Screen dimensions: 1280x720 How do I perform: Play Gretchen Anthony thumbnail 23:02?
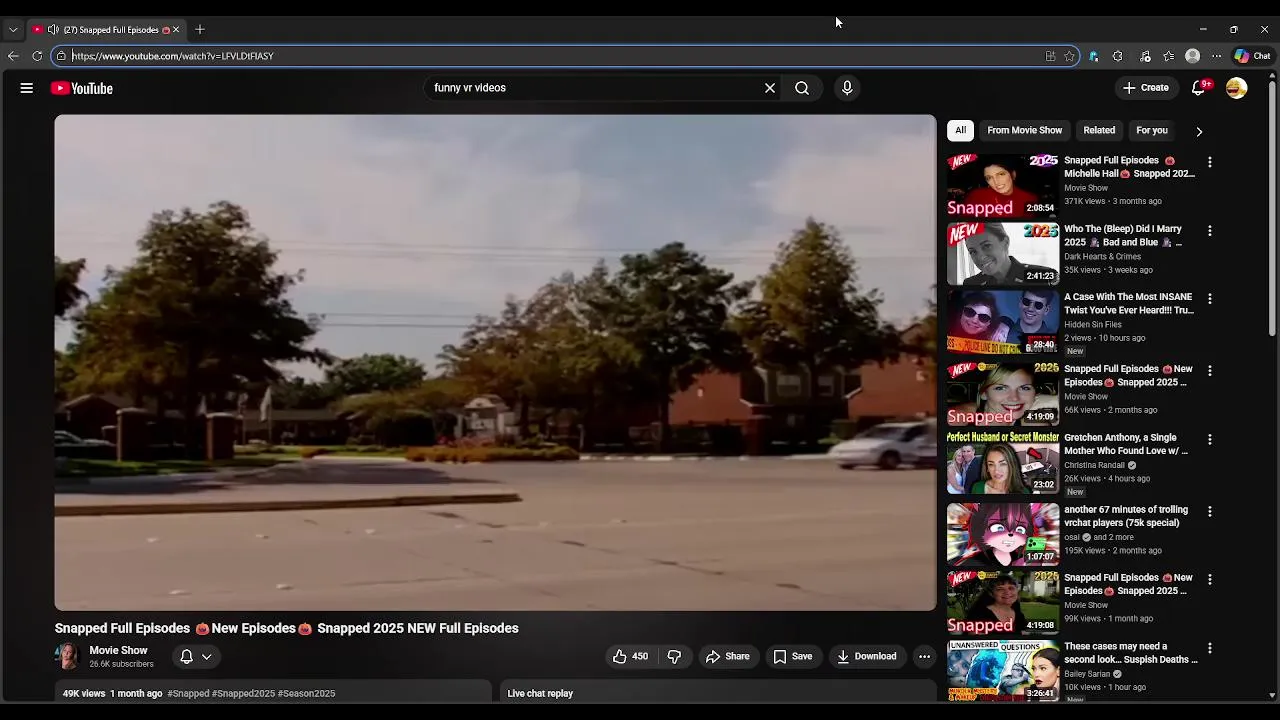(x=1003, y=463)
